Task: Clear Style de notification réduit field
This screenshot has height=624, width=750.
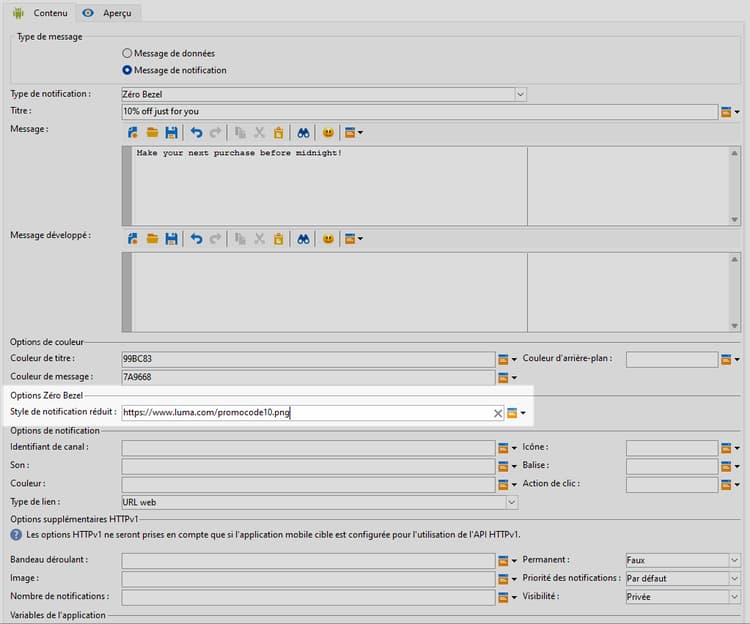Action: point(497,413)
